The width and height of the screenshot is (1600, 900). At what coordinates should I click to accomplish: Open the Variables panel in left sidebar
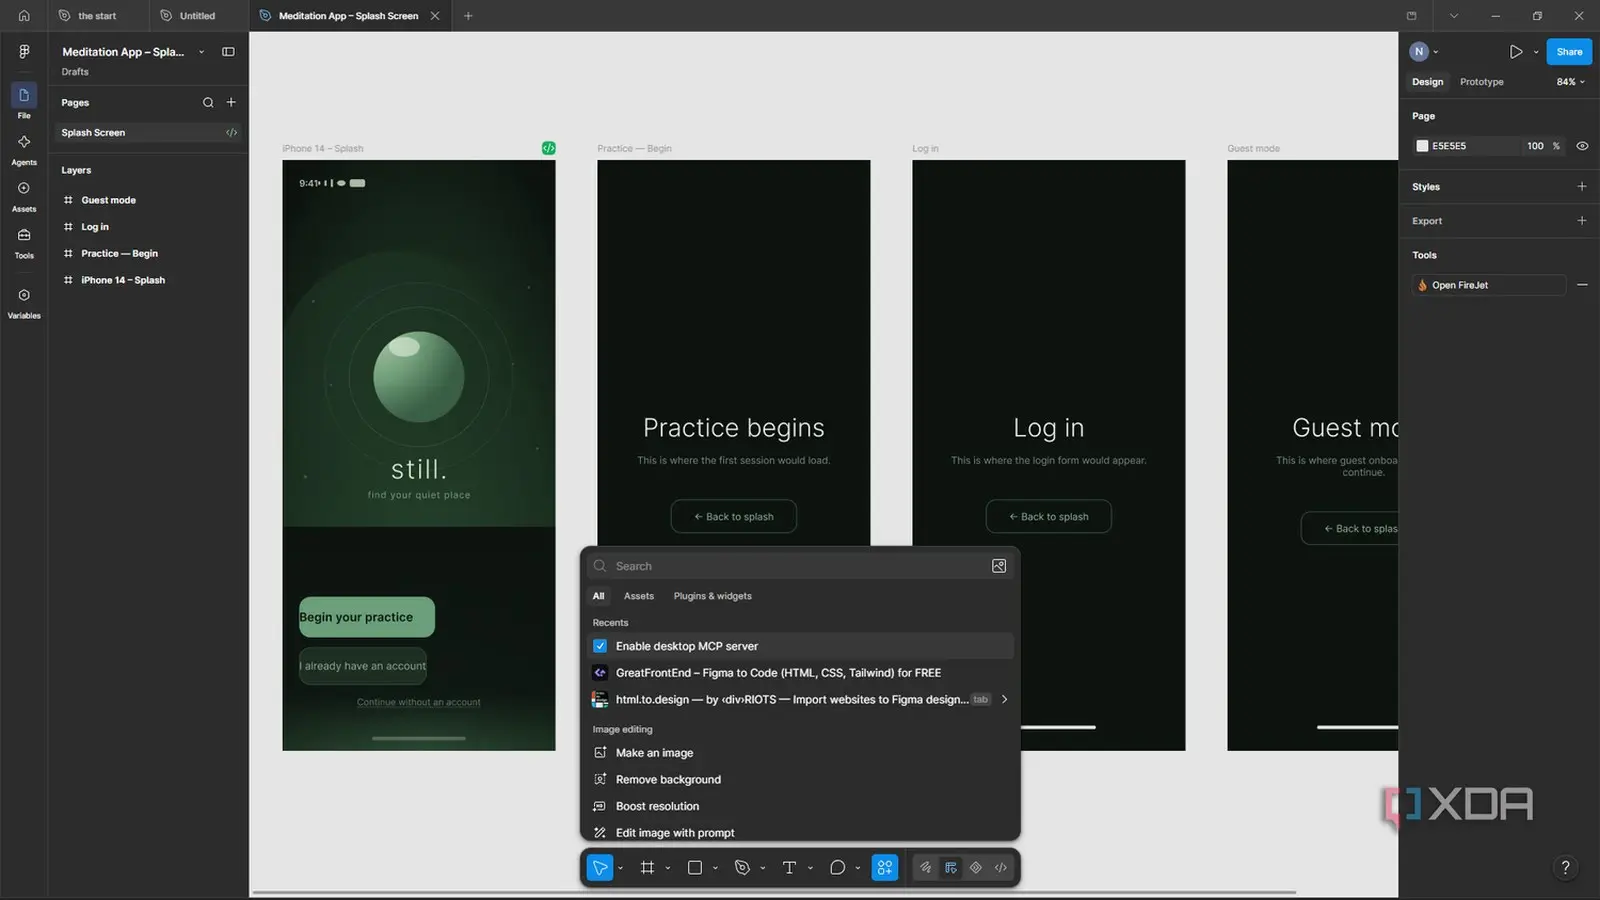point(24,302)
